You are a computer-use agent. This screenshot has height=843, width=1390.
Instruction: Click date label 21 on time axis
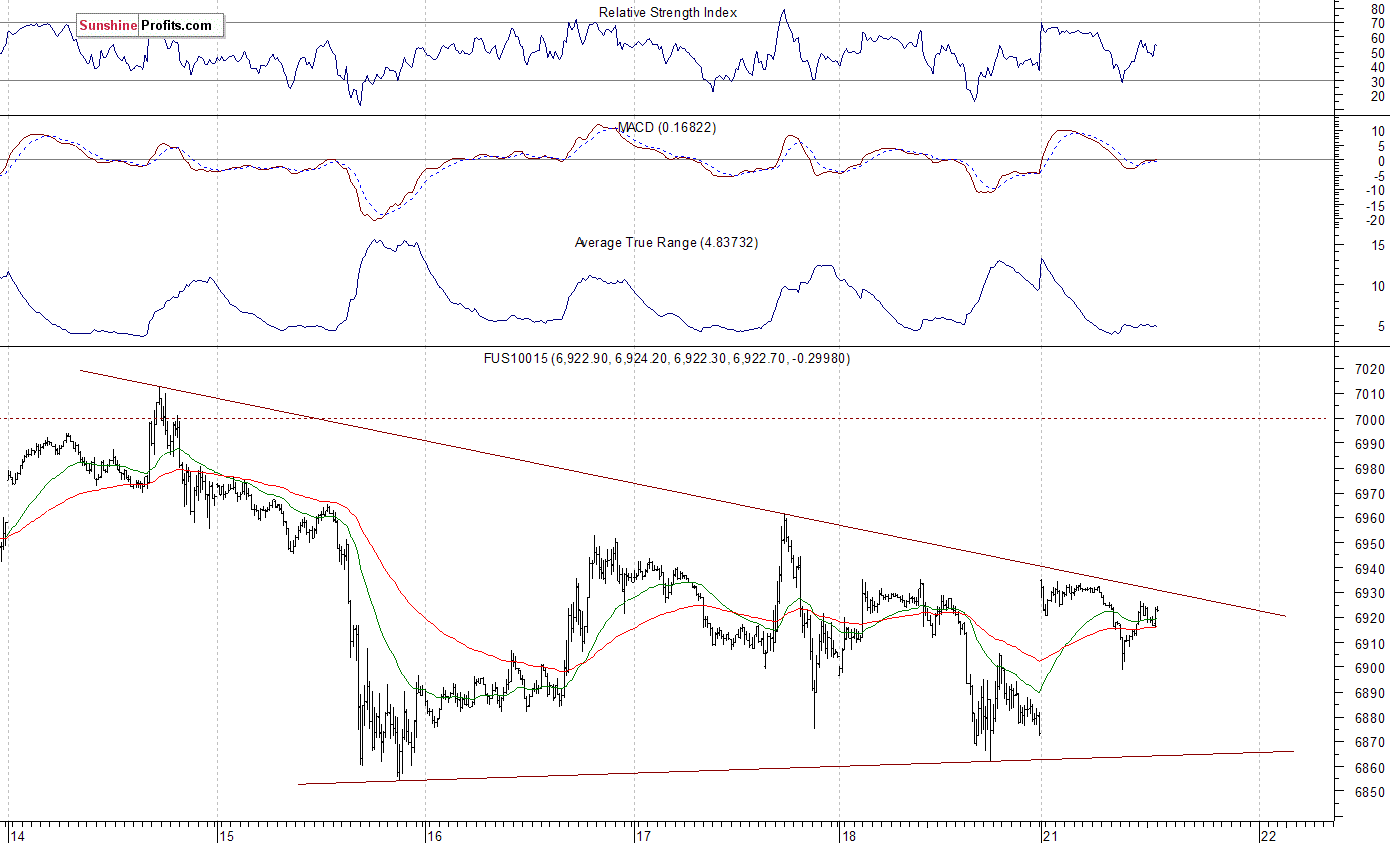click(1050, 835)
